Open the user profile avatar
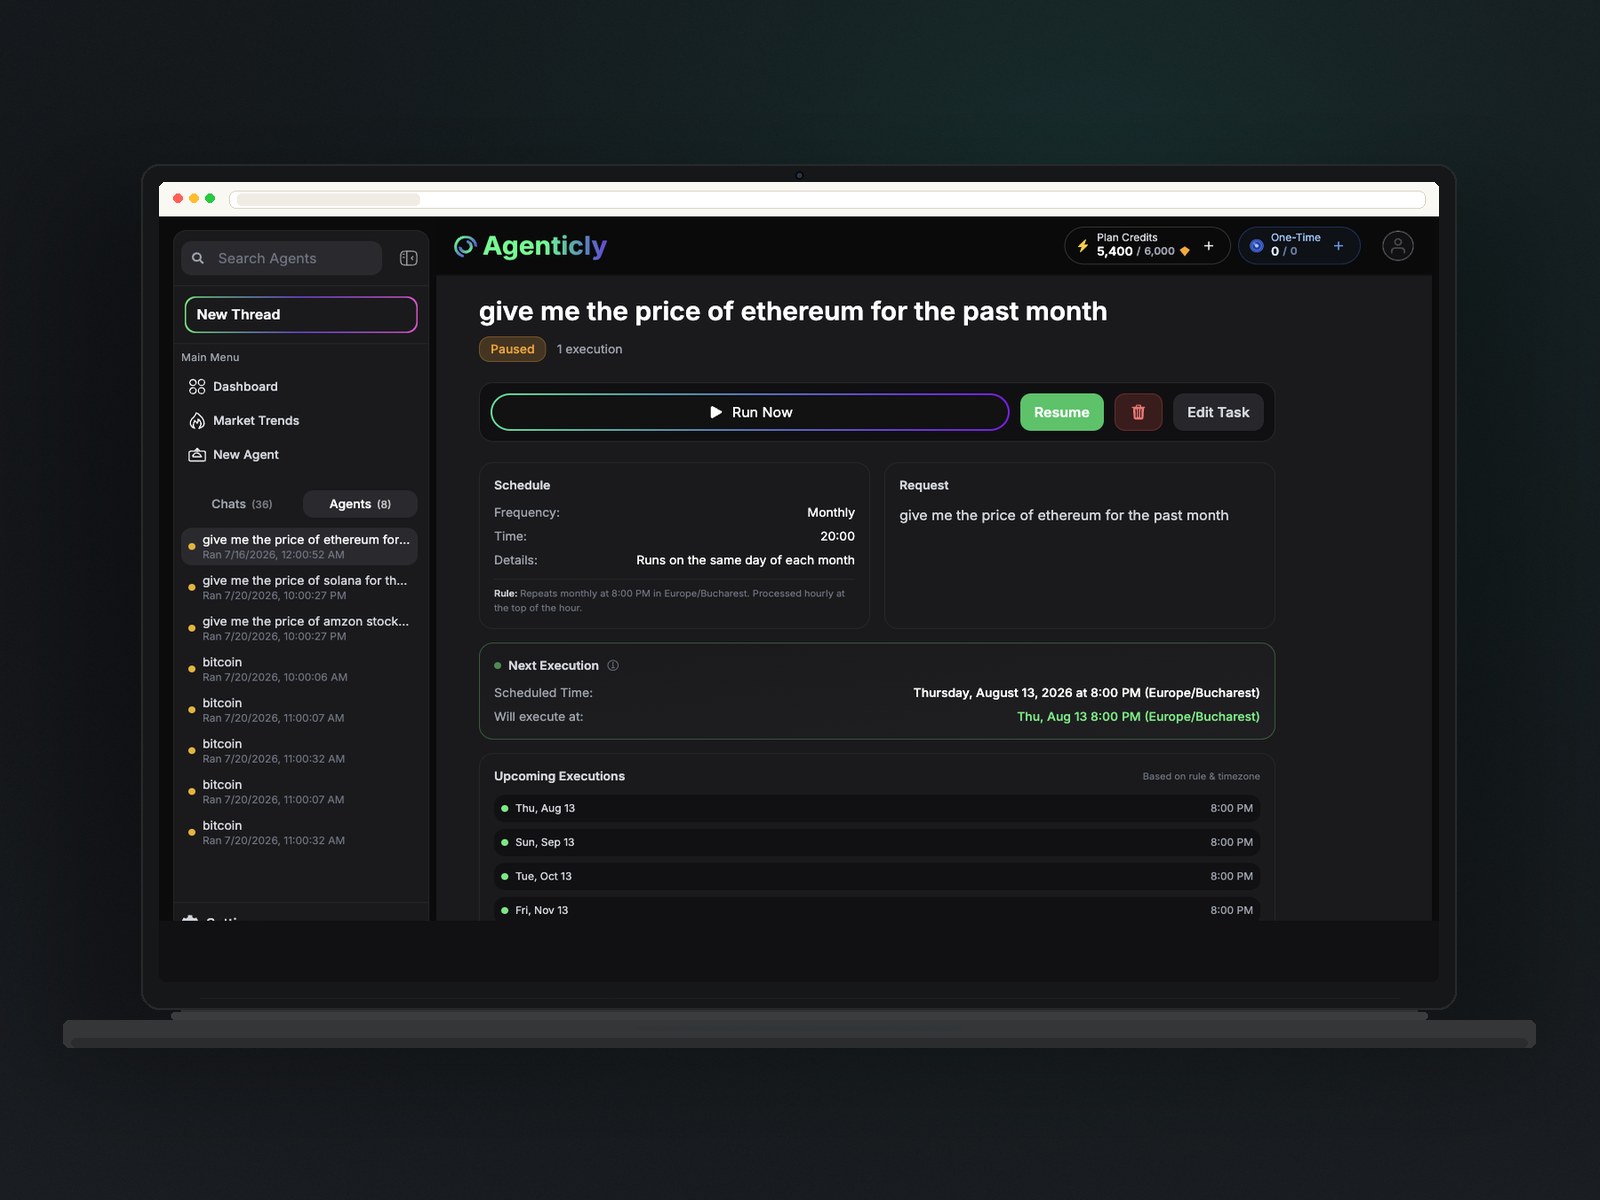This screenshot has width=1600, height=1200. point(1397,246)
